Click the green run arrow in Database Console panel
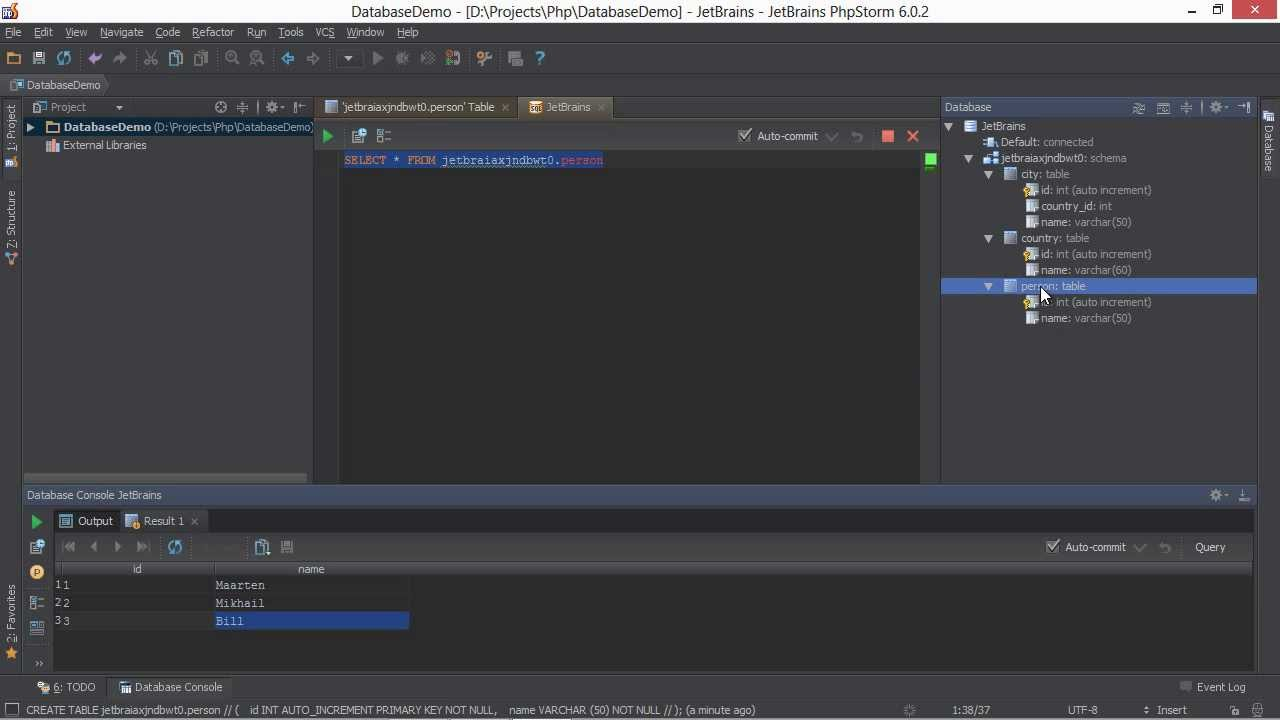Screen dimensions: 1280x720 [x=37, y=521]
